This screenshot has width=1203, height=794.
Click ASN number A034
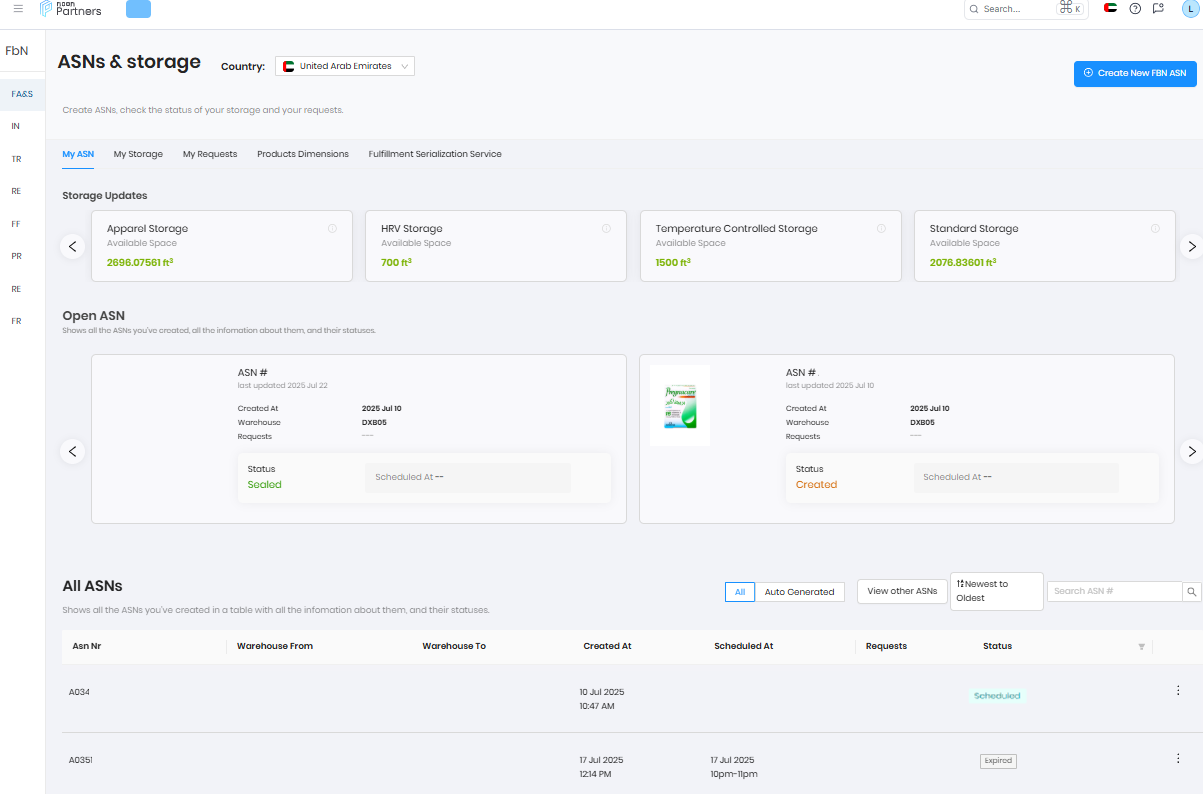pos(79,692)
